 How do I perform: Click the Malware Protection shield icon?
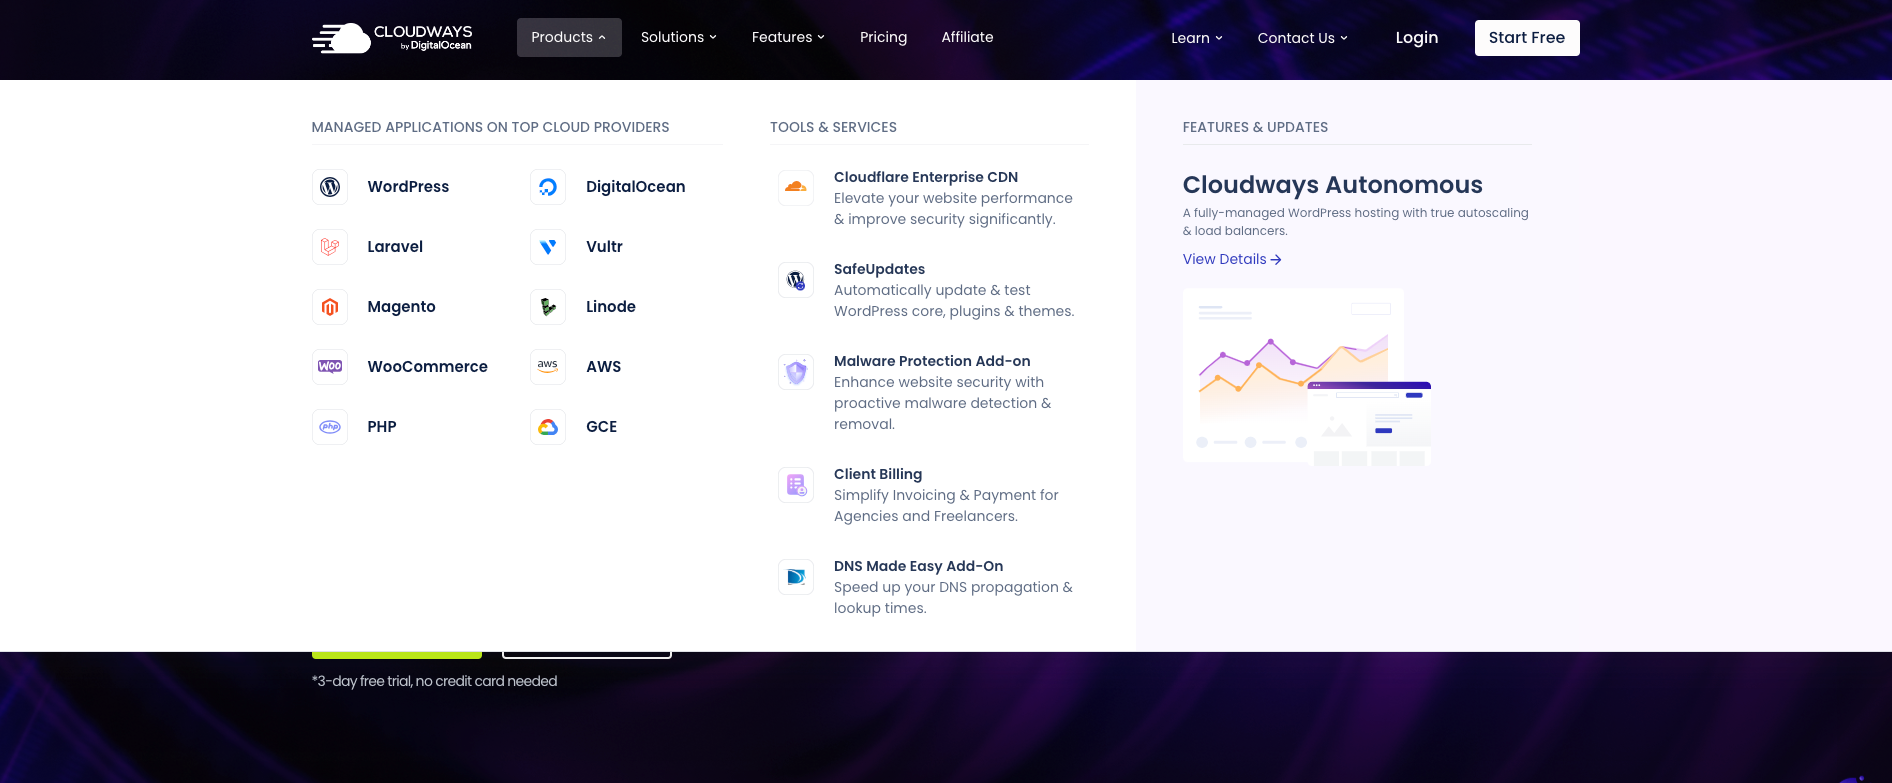pyautogui.click(x=796, y=371)
